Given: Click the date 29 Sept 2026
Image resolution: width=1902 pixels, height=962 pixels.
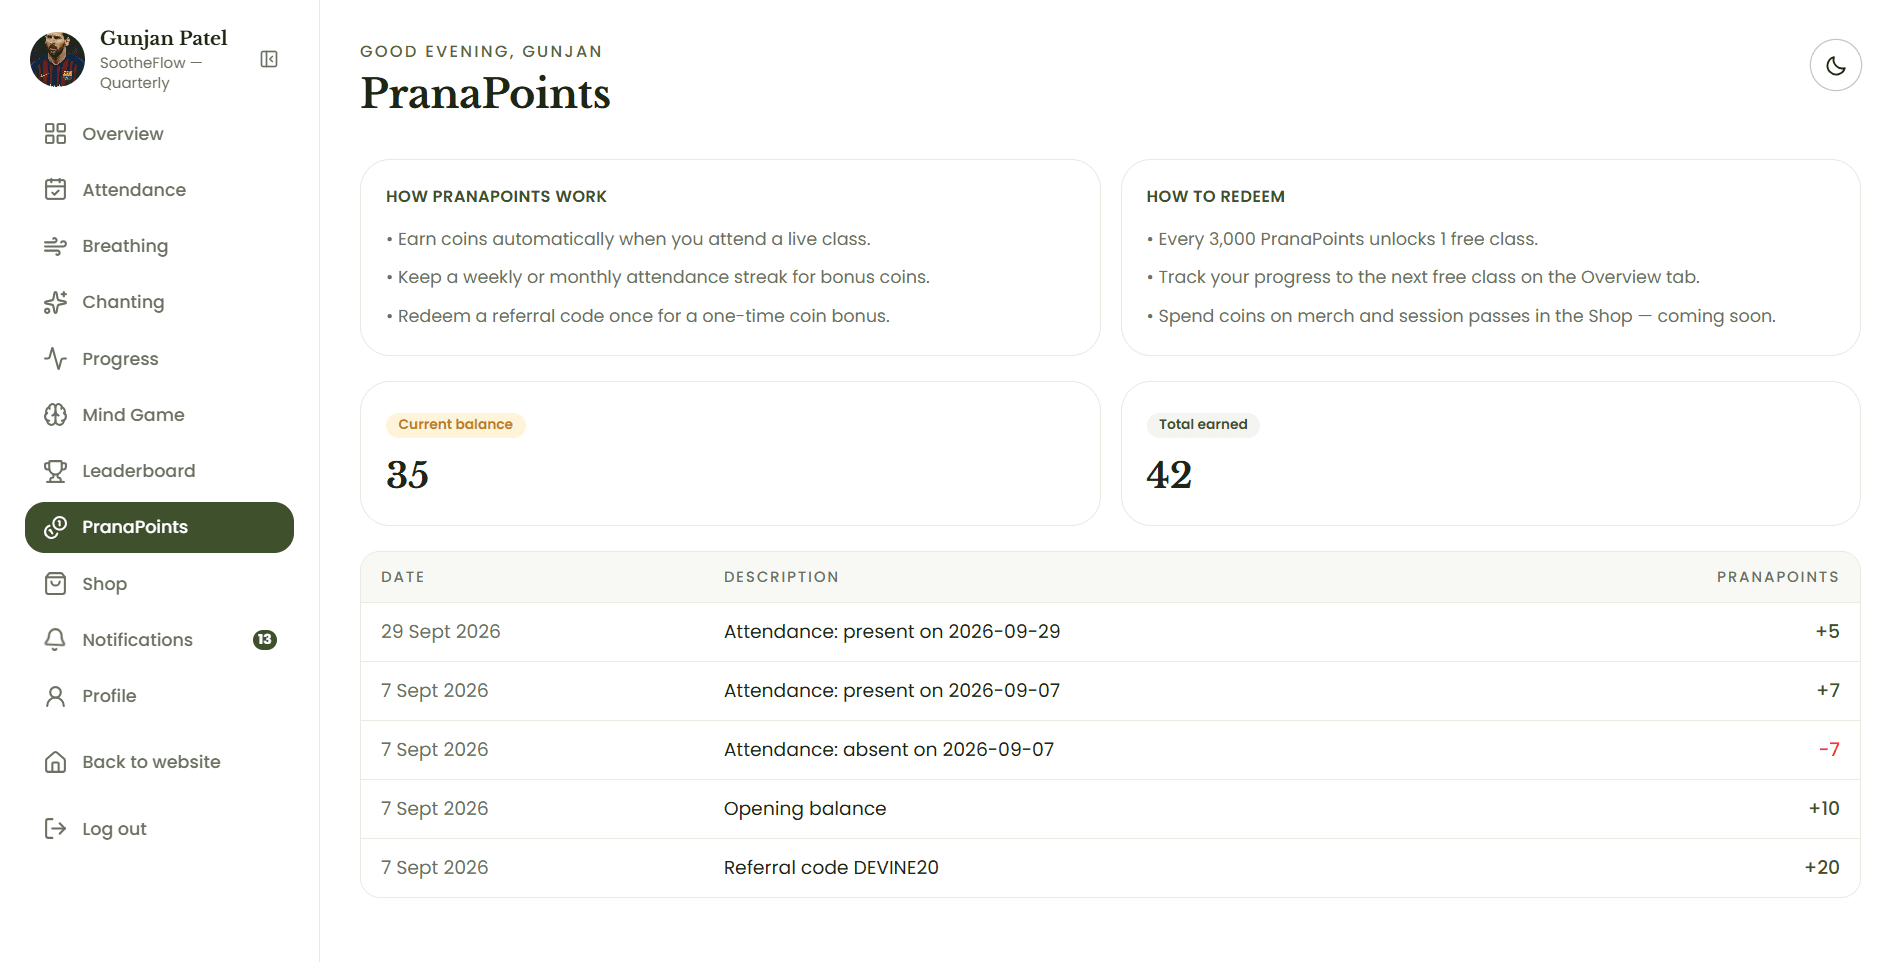Looking at the screenshot, I should point(441,632).
